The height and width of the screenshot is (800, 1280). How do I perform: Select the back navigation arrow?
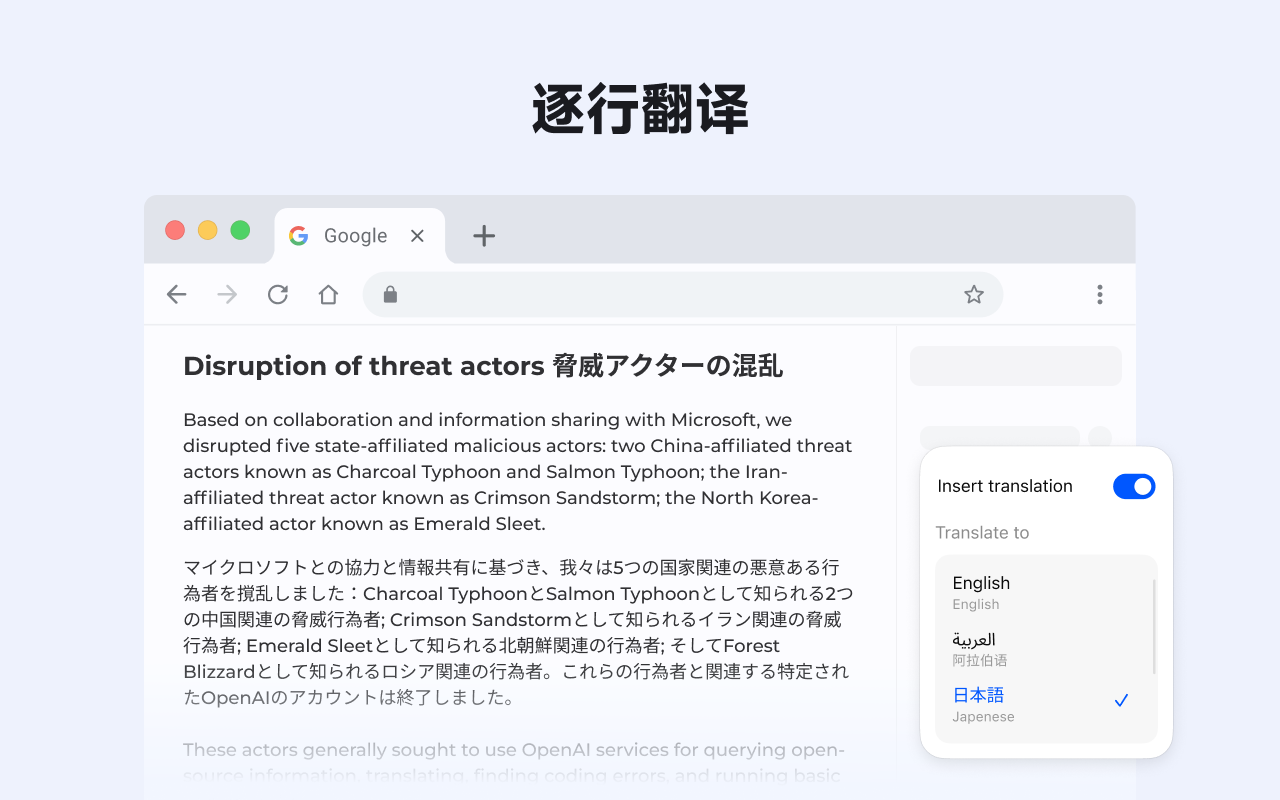coord(176,294)
